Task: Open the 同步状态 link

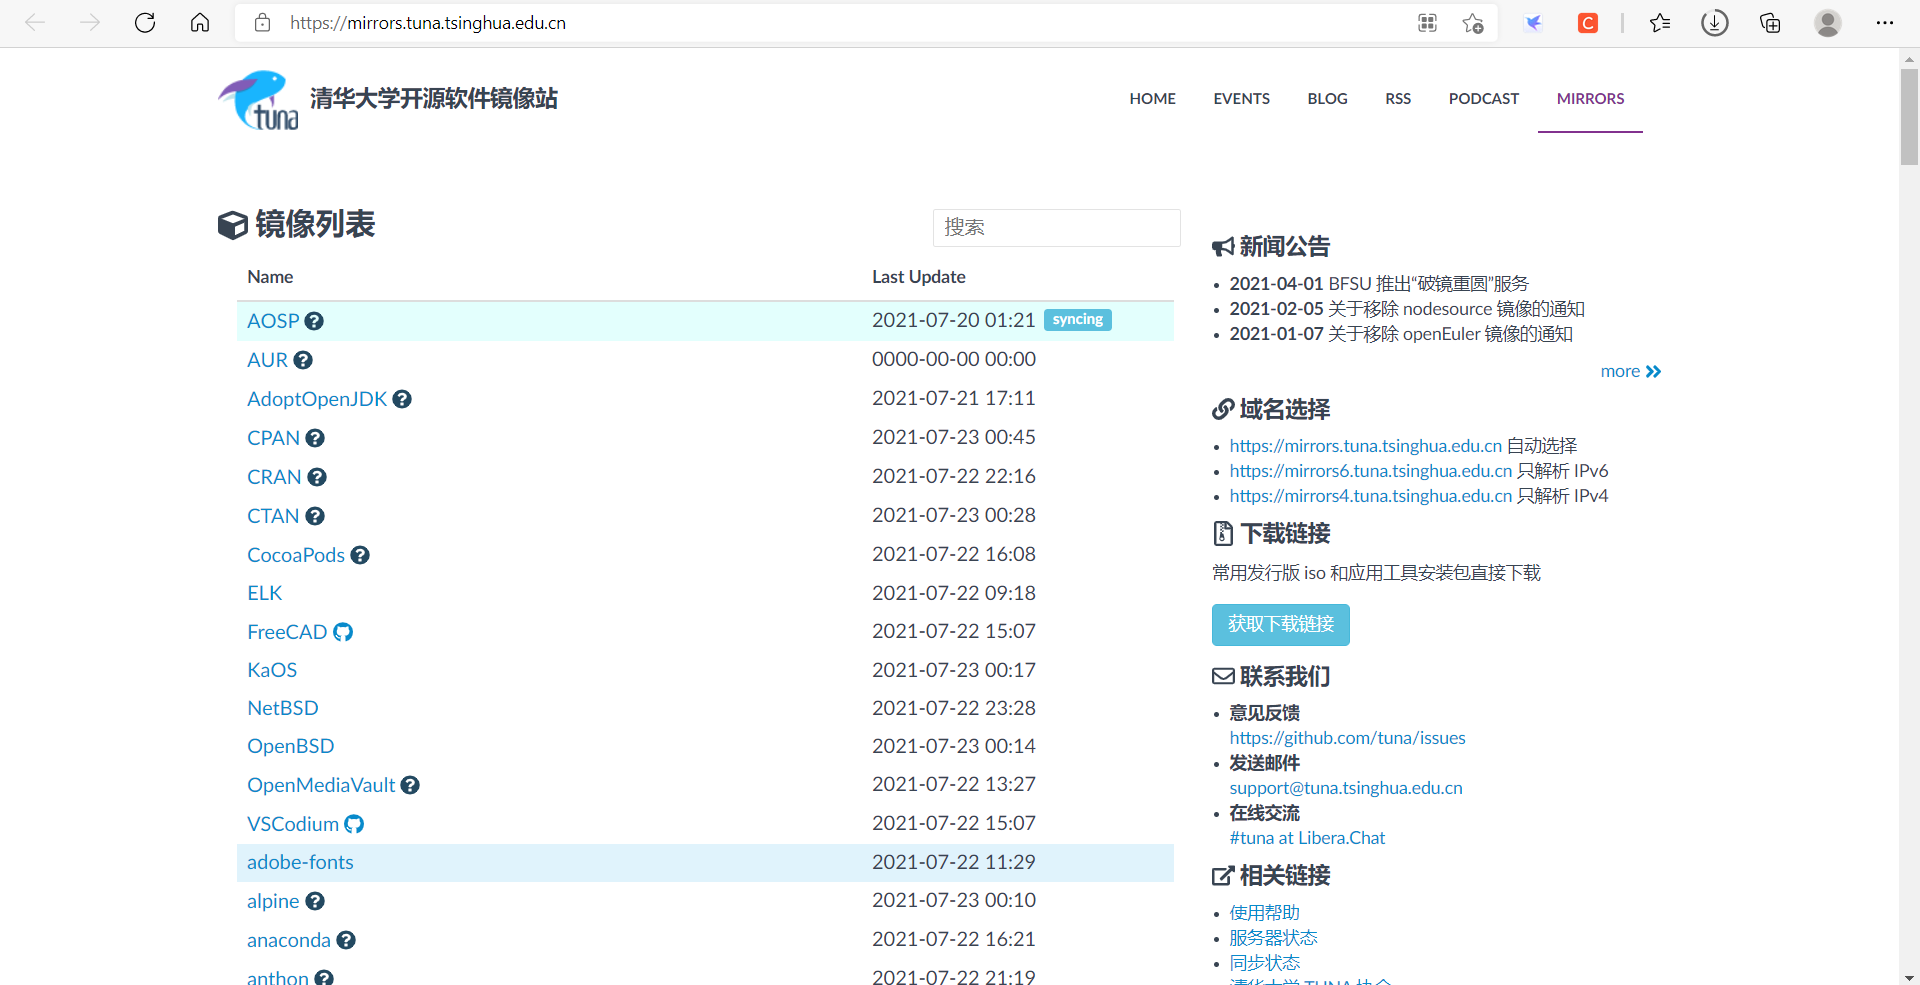Action: (1264, 963)
